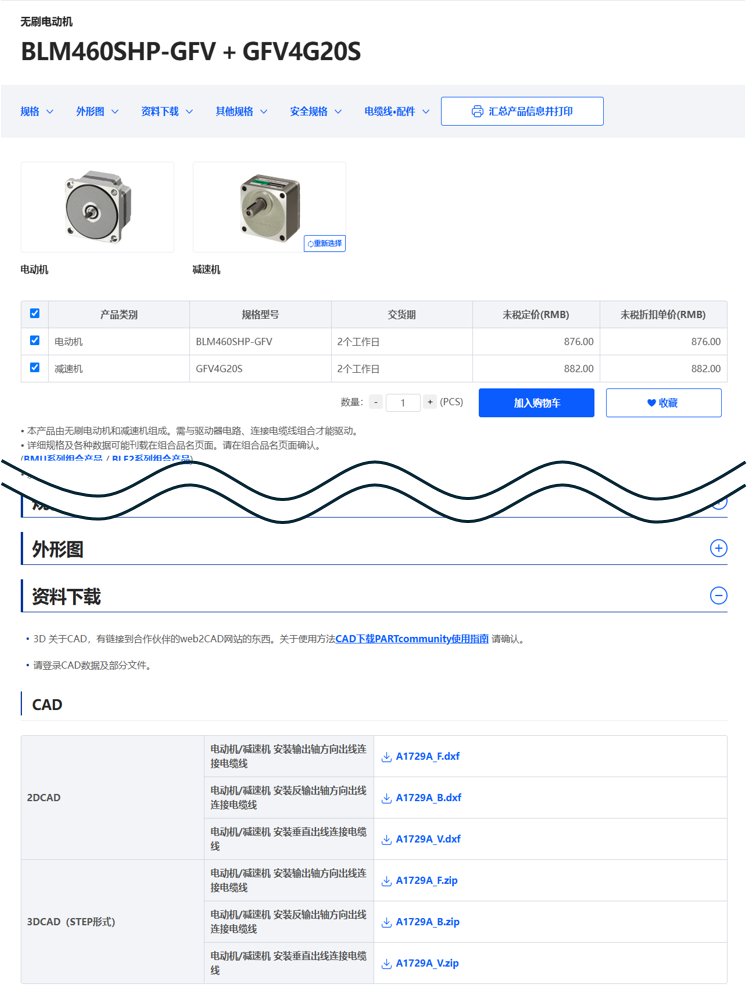The height and width of the screenshot is (990, 747).
Task: Click download icon for A1729A_V.zip
Action: (386, 963)
